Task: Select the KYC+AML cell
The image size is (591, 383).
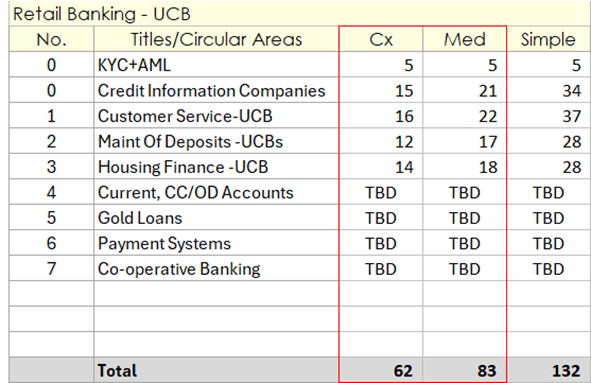Action: [216, 65]
